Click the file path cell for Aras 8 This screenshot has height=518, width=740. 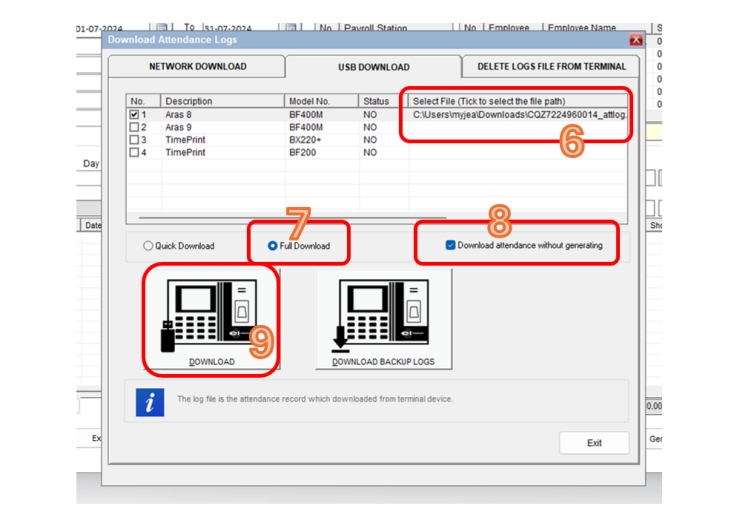pos(518,115)
